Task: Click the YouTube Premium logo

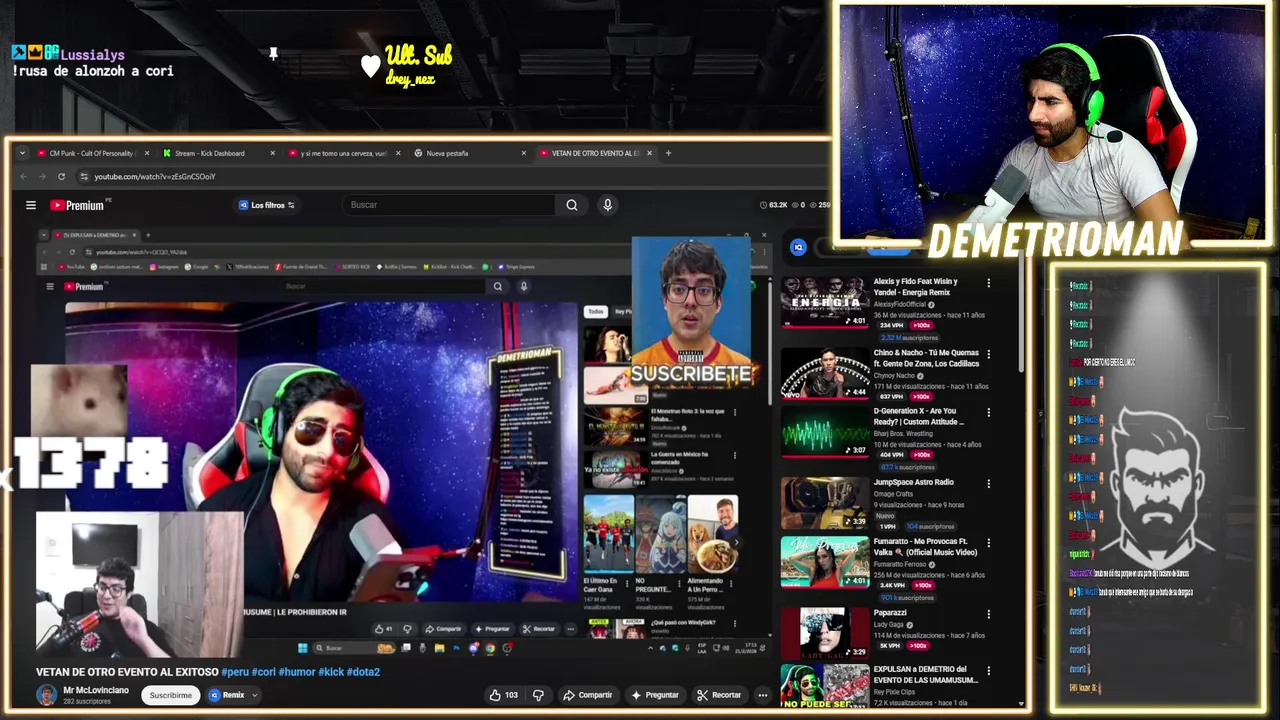Action: (77, 205)
